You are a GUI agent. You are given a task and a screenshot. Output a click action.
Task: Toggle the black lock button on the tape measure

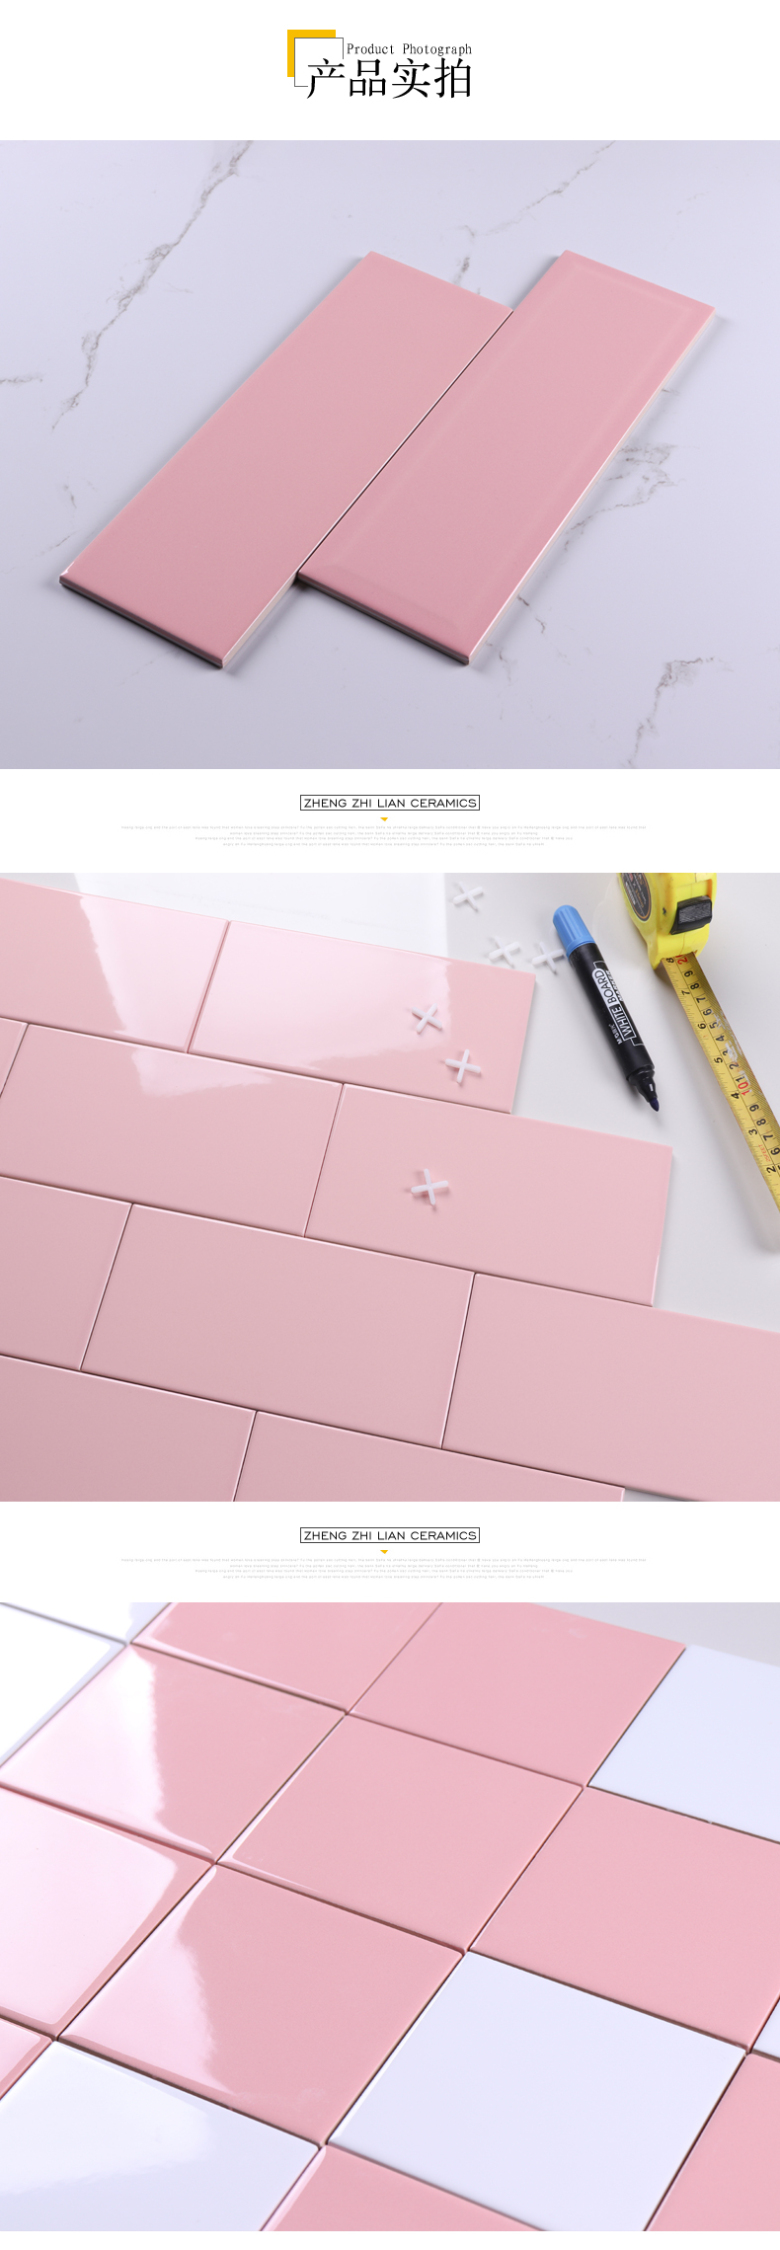click(691, 913)
